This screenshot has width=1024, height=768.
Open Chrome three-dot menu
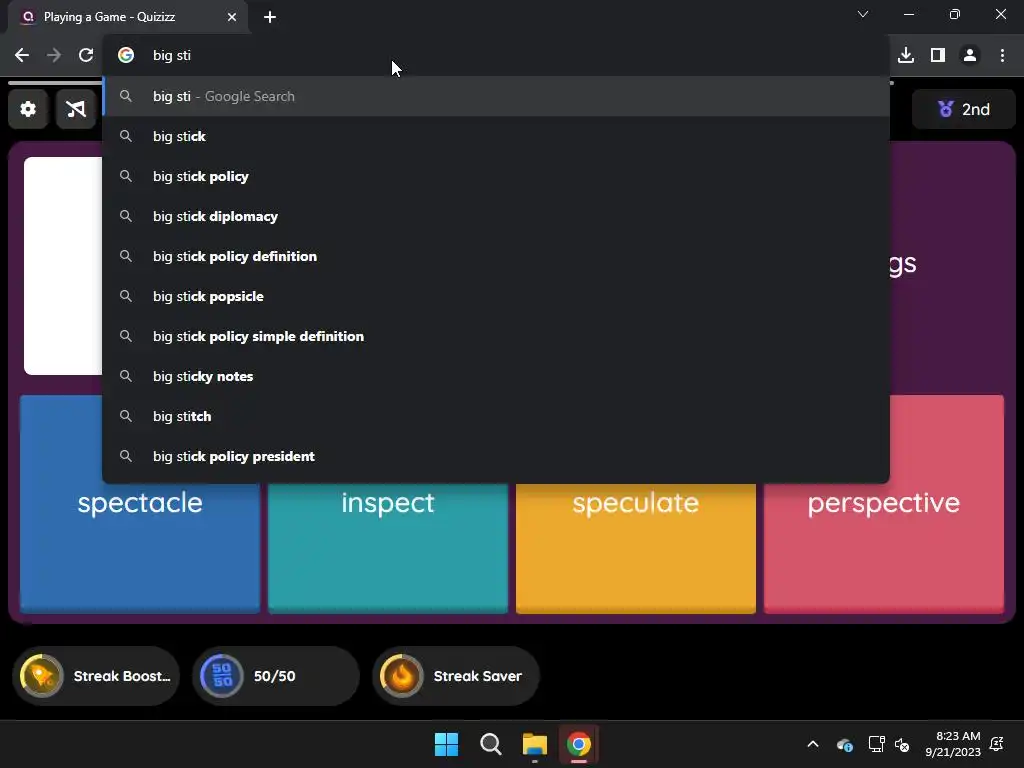(x=1002, y=56)
